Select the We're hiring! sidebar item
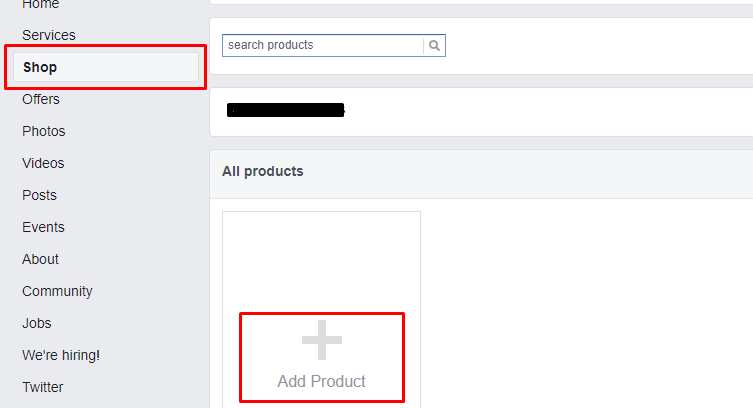The image size is (753, 408). (x=61, y=355)
